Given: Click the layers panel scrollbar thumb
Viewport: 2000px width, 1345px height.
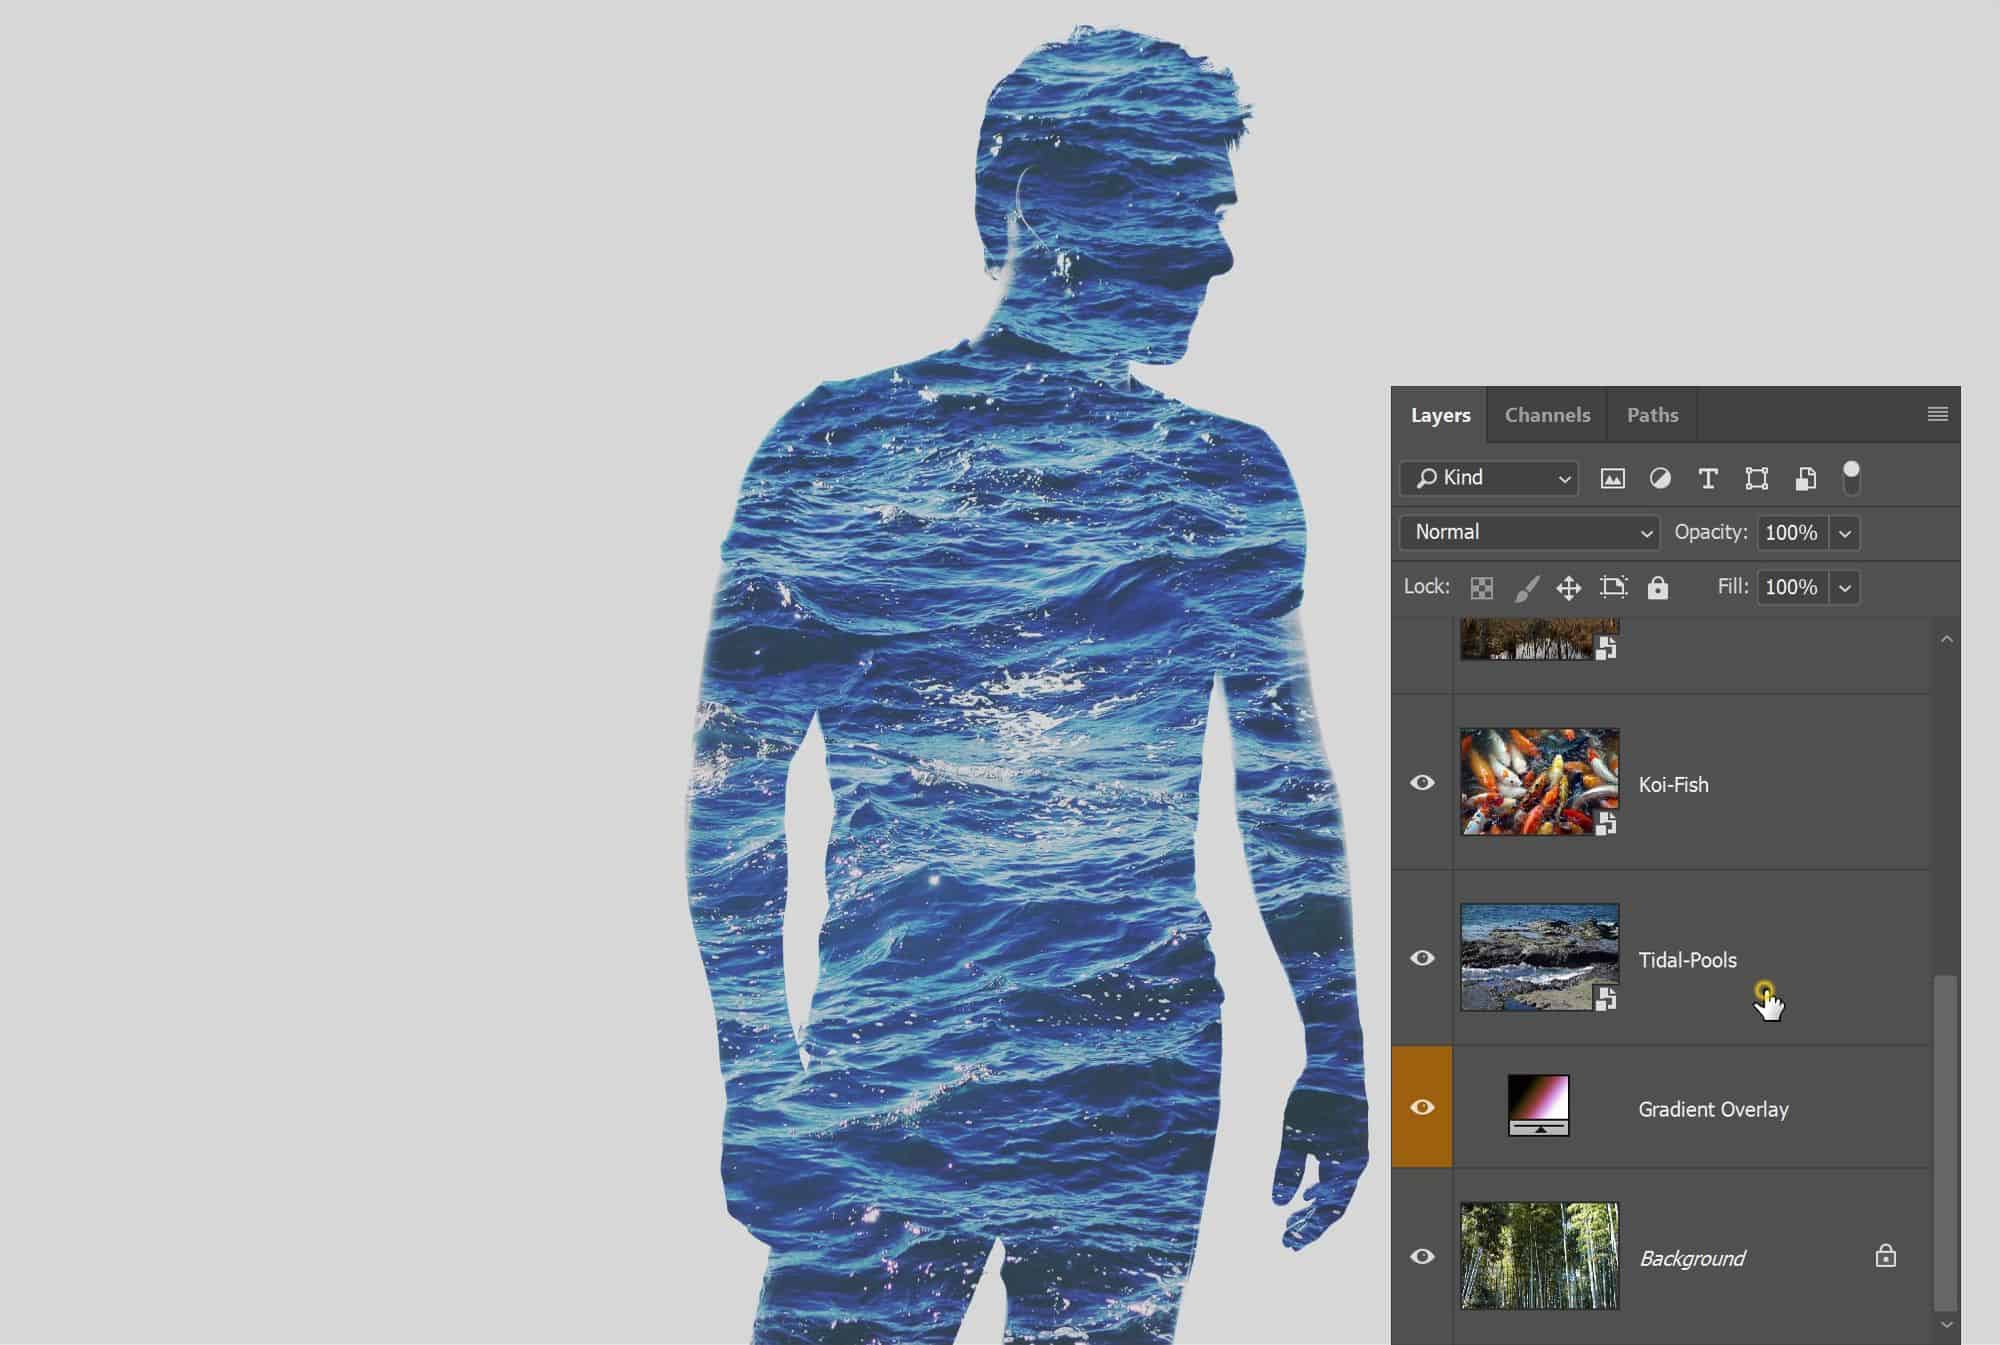Looking at the screenshot, I should point(1945,1142).
